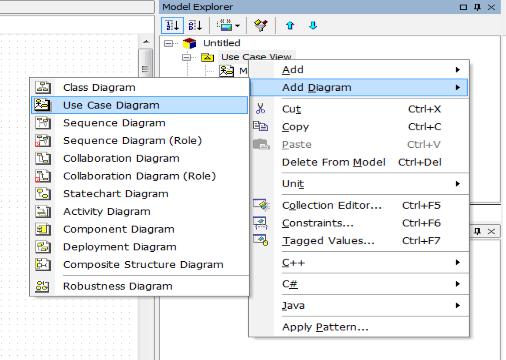This screenshot has height=360, width=506.
Task: Click the Tagged Values icon
Action: coord(261,240)
